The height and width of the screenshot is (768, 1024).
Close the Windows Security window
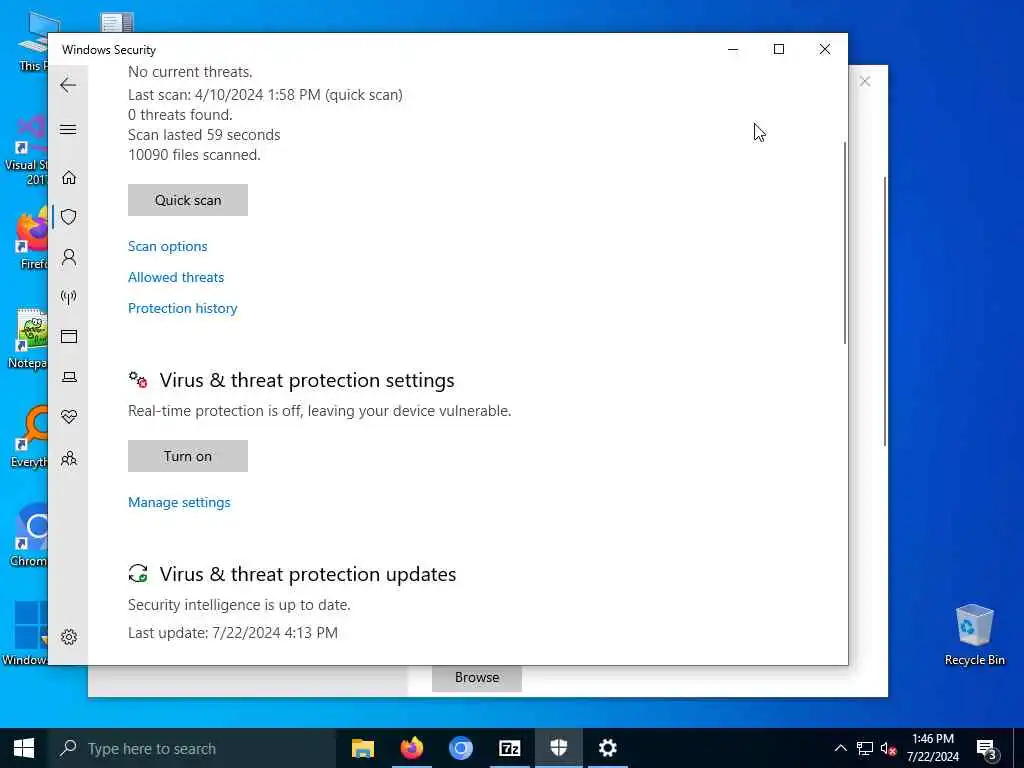[x=825, y=50]
